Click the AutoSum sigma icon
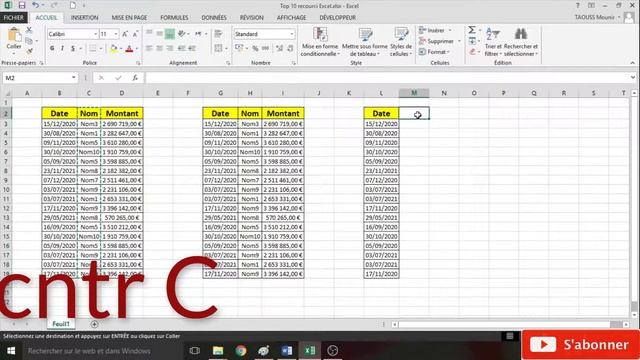The image size is (640, 360). click(472, 30)
